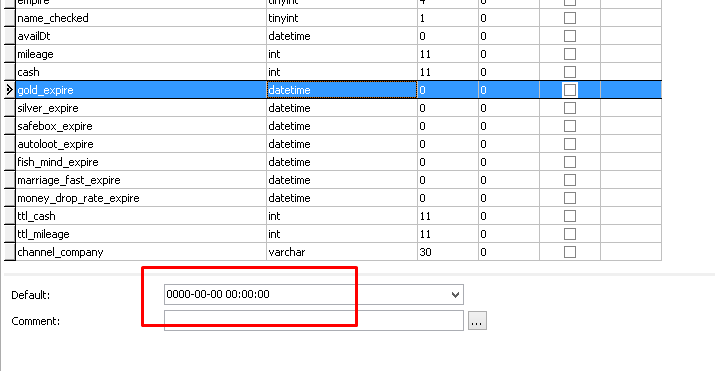The height and width of the screenshot is (371, 715).
Task: Select the fish_mind_expire field name
Action: 58,162
